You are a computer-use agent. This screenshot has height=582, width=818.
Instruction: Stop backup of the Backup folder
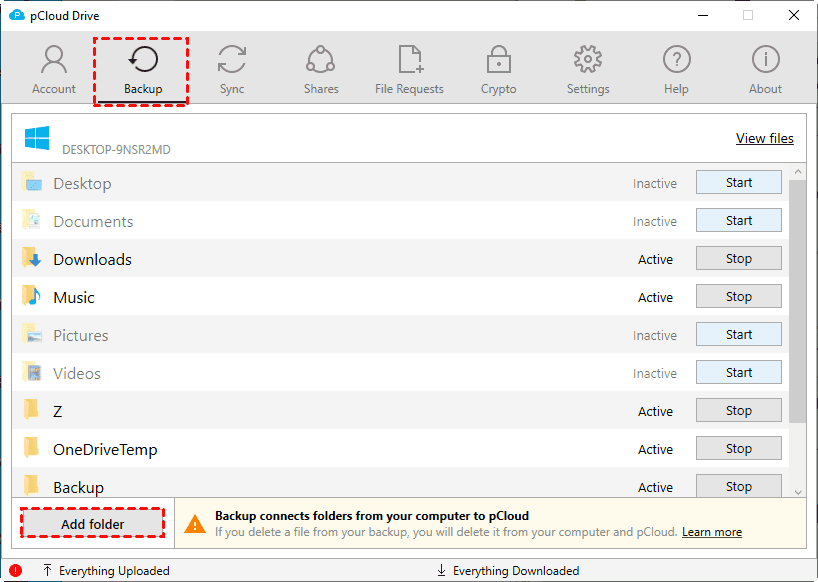coord(739,486)
